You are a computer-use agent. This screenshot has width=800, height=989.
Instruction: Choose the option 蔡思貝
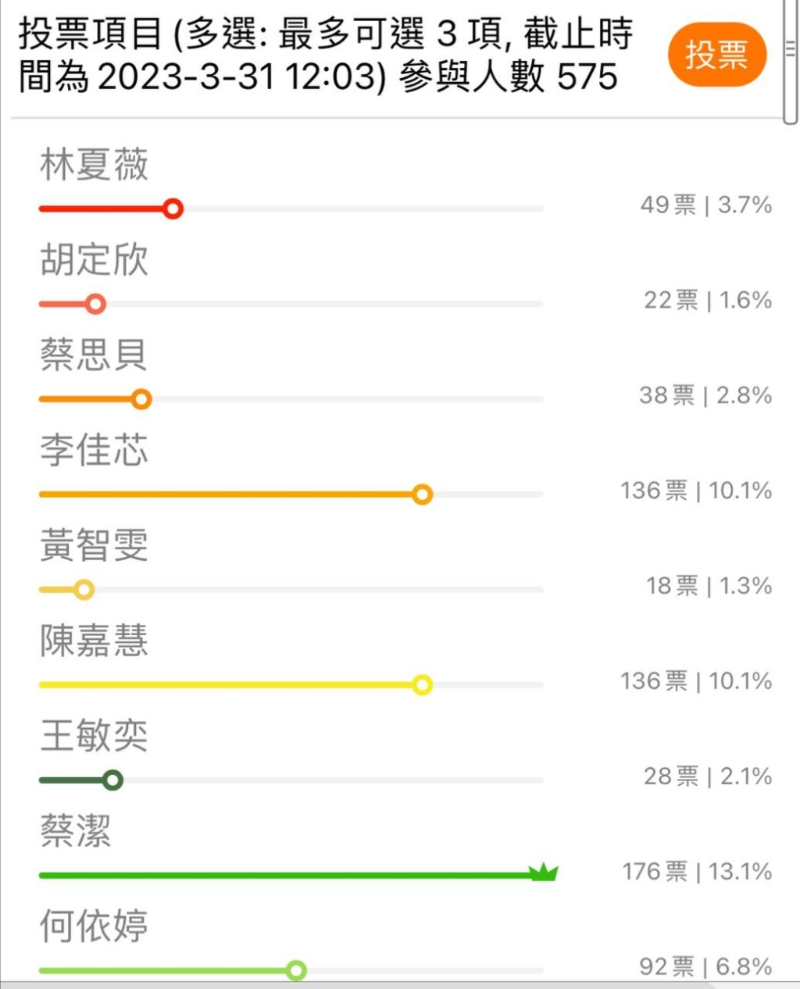(x=94, y=356)
